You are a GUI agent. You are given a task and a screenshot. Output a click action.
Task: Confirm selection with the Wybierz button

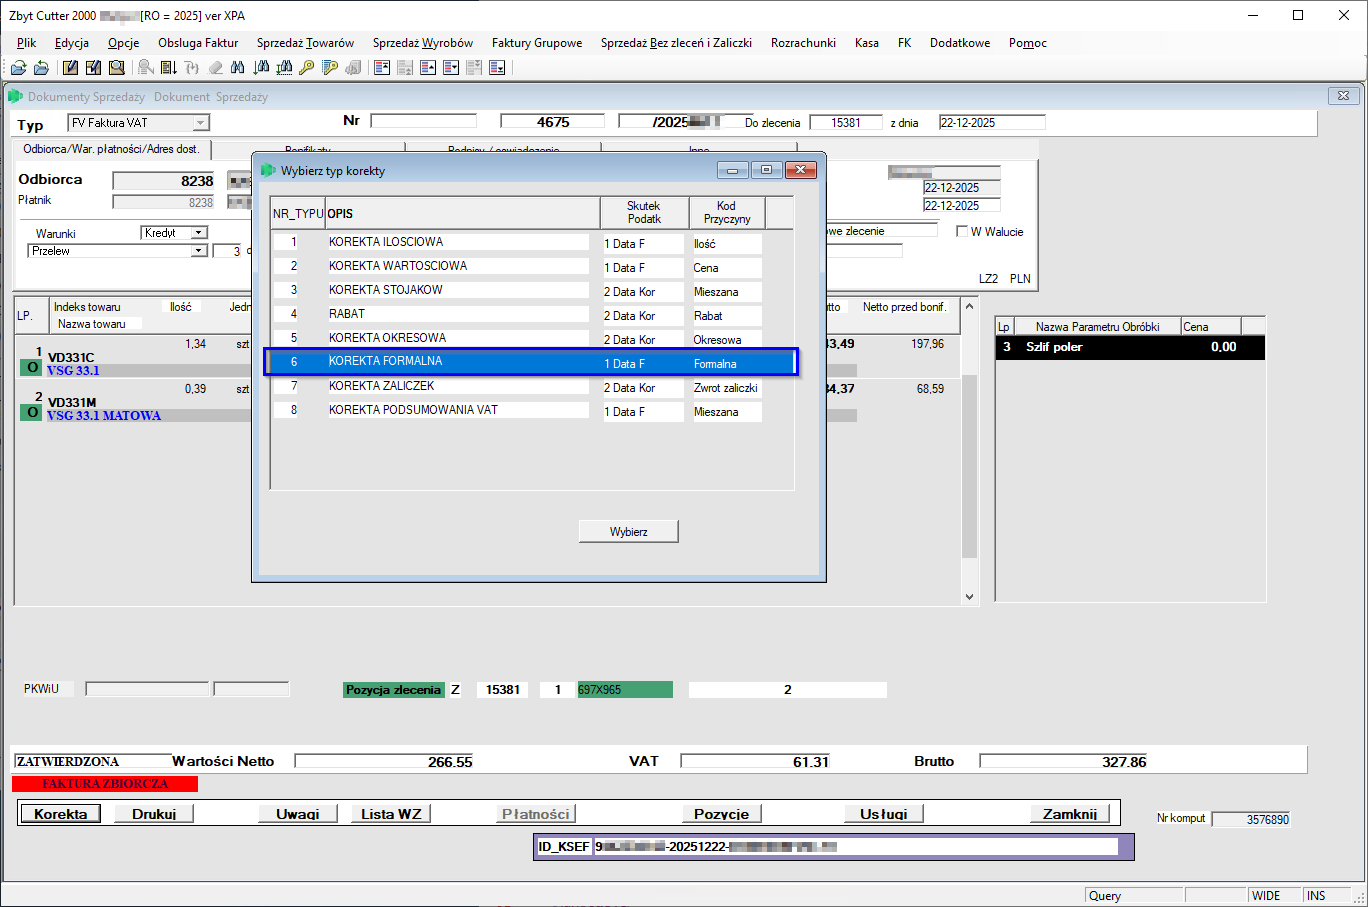pos(629,532)
